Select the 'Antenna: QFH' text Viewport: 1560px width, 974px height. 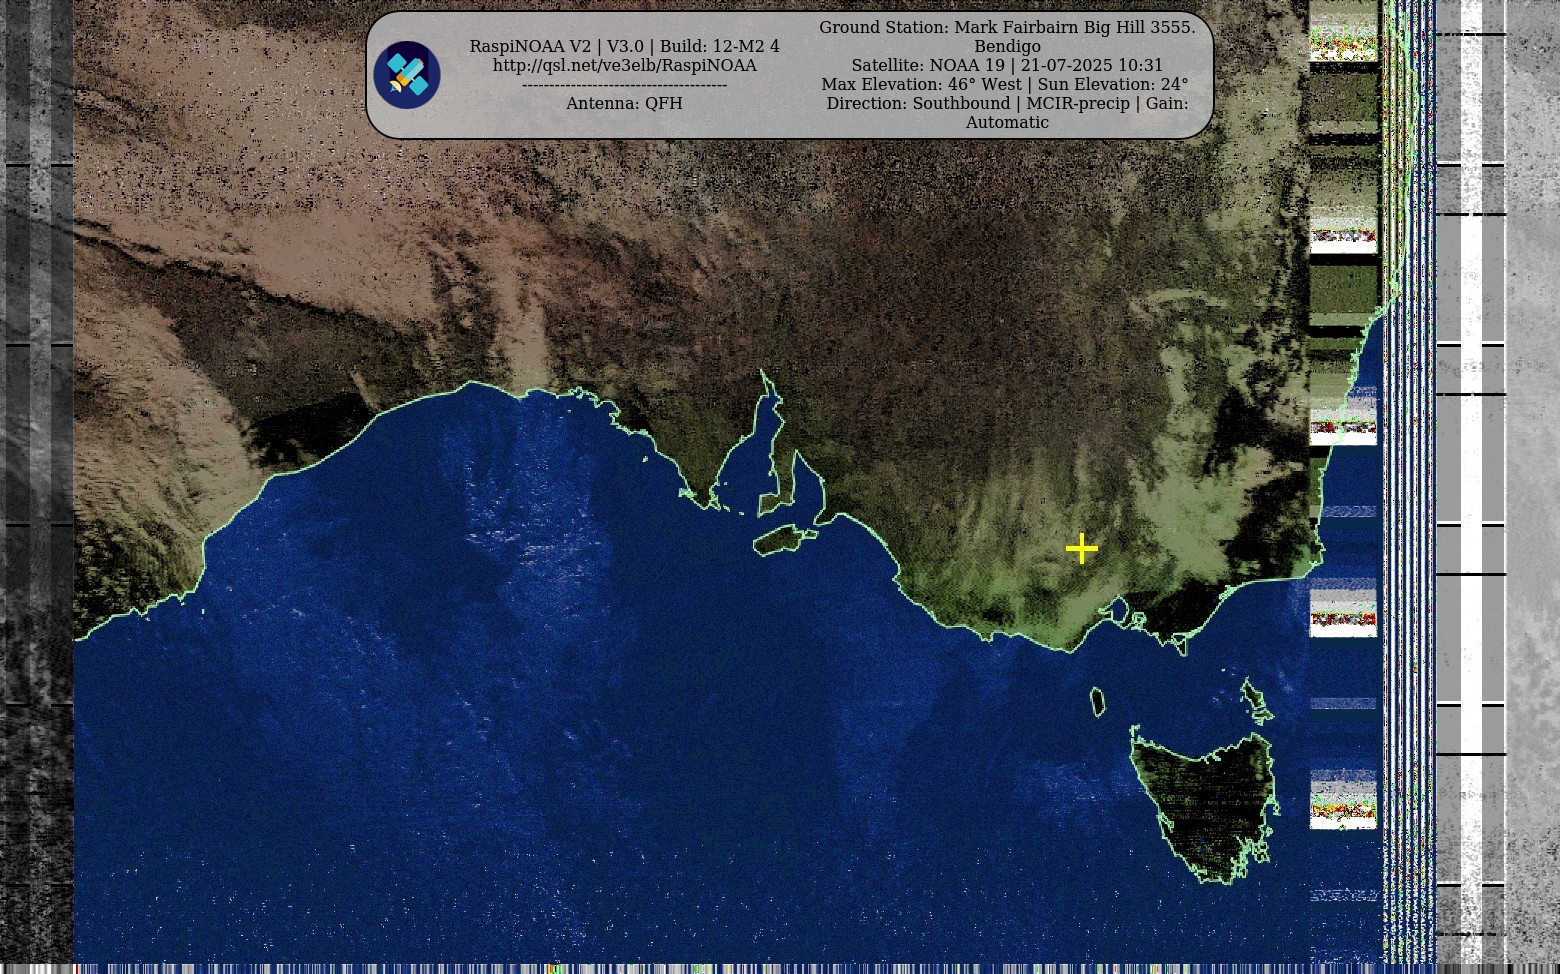click(x=624, y=103)
